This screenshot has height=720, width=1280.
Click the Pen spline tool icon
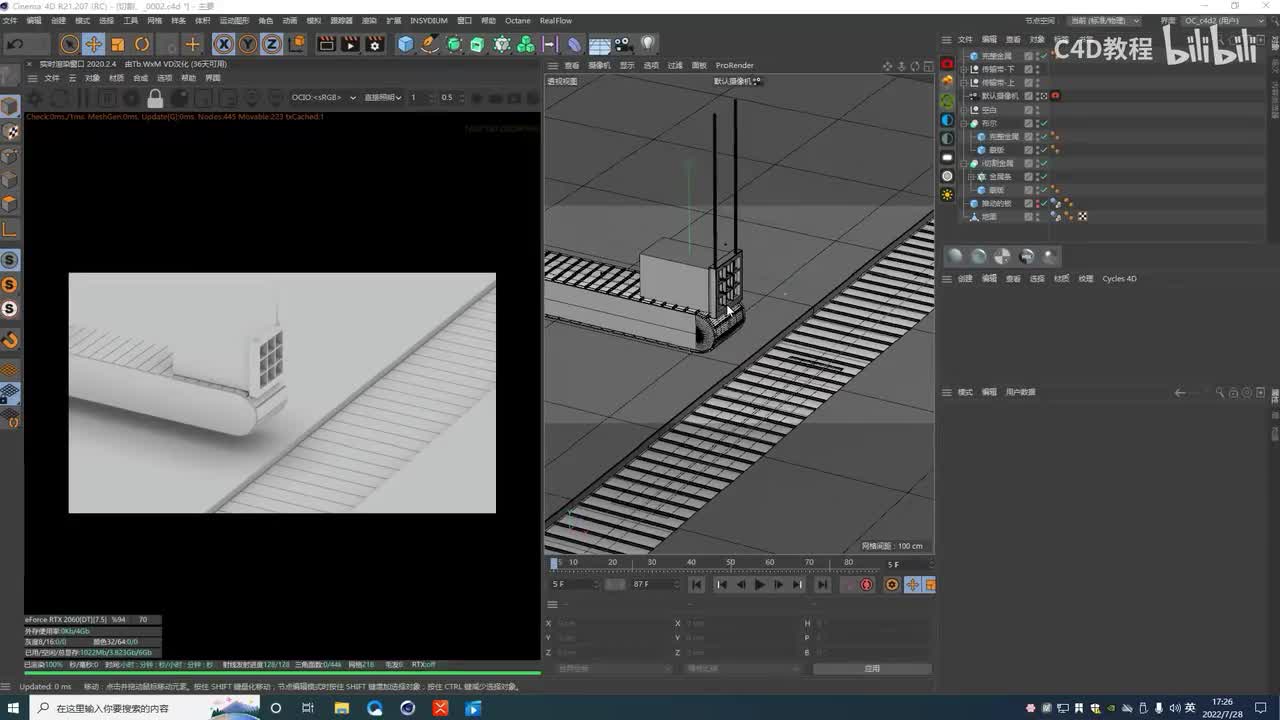[x=429, y=44]
